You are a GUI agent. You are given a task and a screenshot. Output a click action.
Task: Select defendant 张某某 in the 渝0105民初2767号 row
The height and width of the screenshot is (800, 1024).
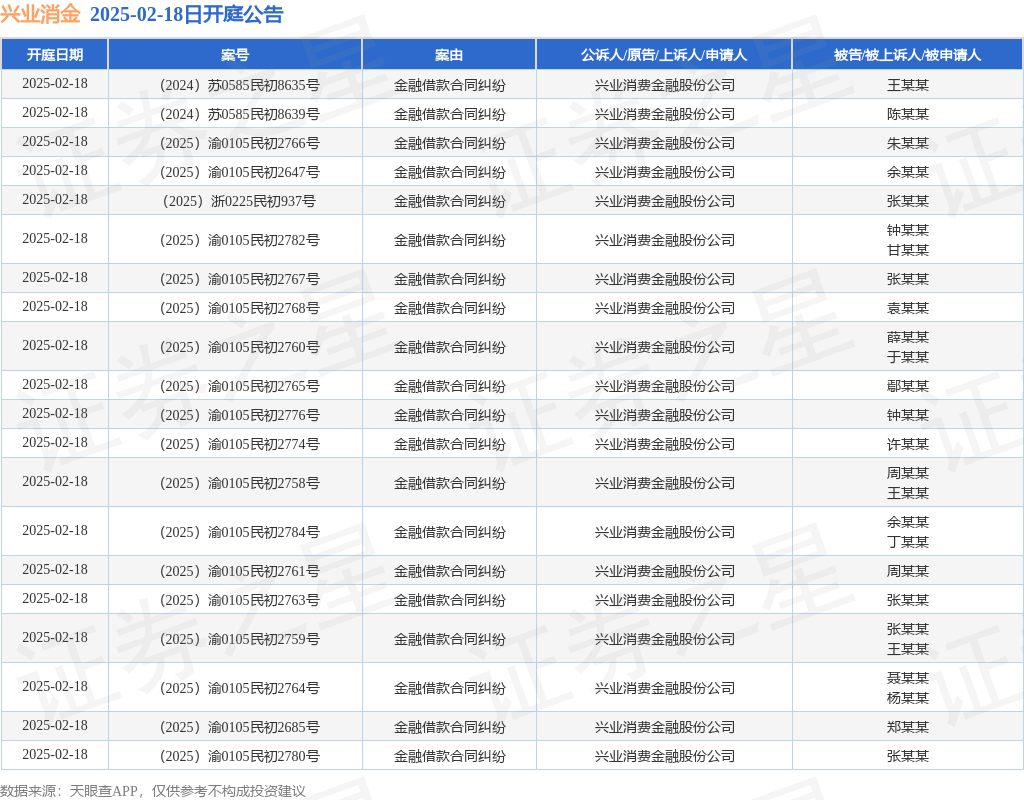(908, 280)
